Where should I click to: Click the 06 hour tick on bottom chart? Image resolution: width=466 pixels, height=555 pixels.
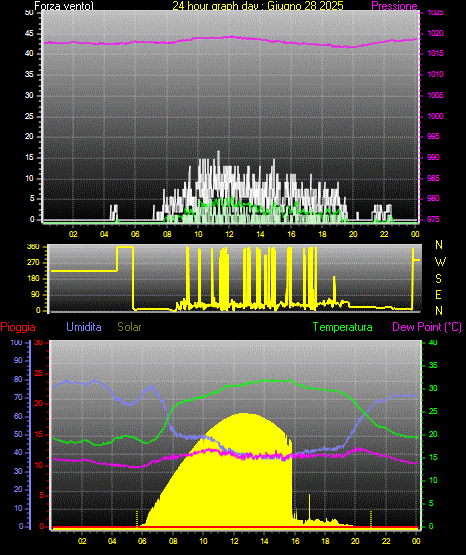(x=142, y=541)
